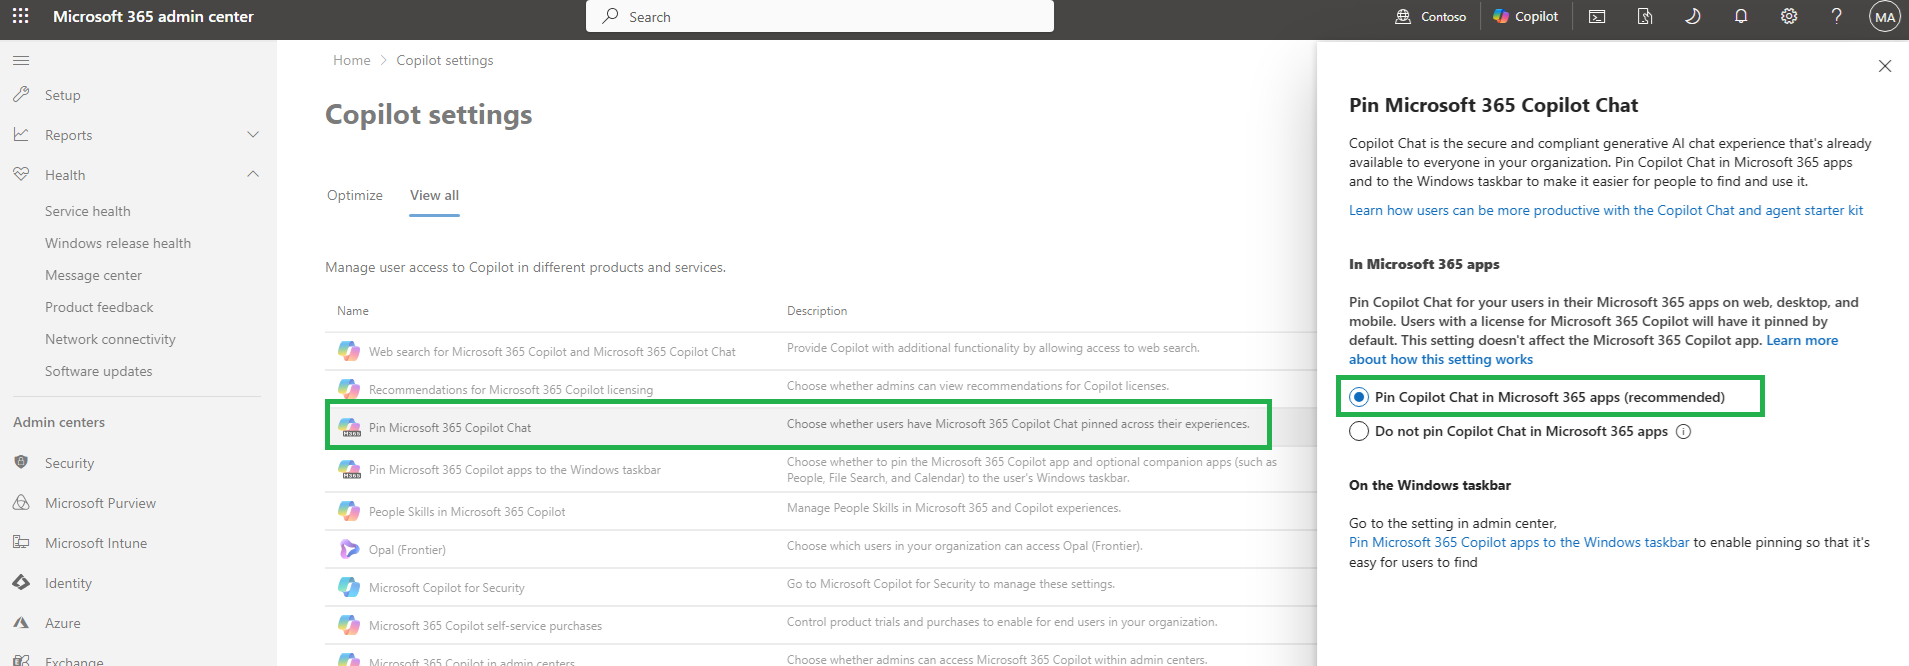Image resolution: width=1909 pixels, height=666 pixels.
Task: Click the Setup wrench icon
Action: 21,94
